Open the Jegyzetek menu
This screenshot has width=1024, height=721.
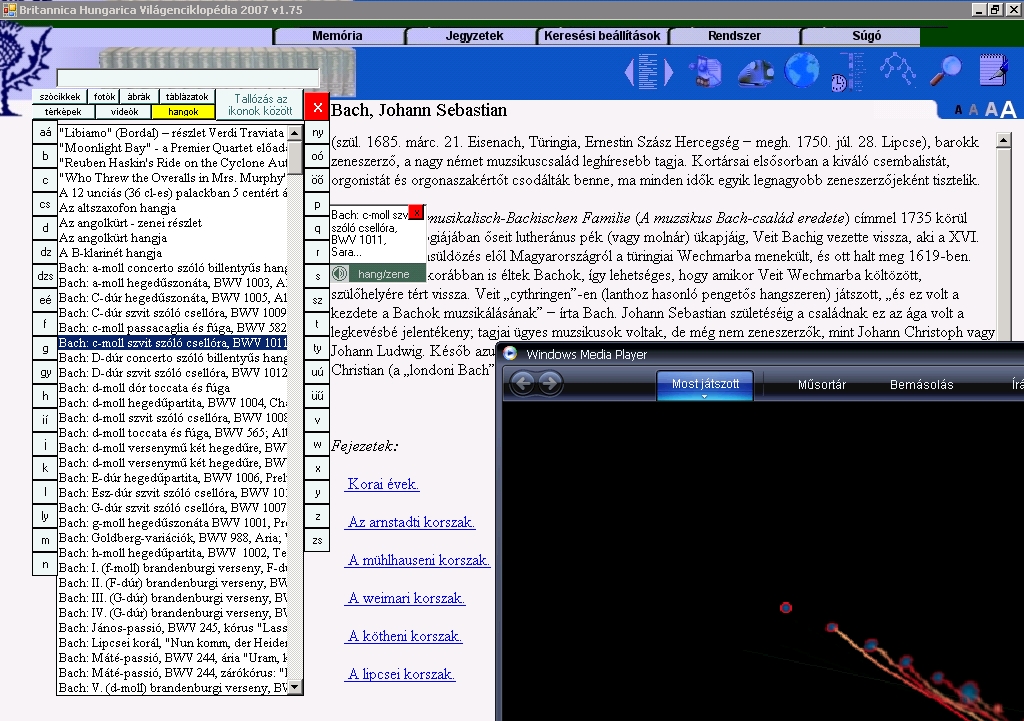coord(474,36)
